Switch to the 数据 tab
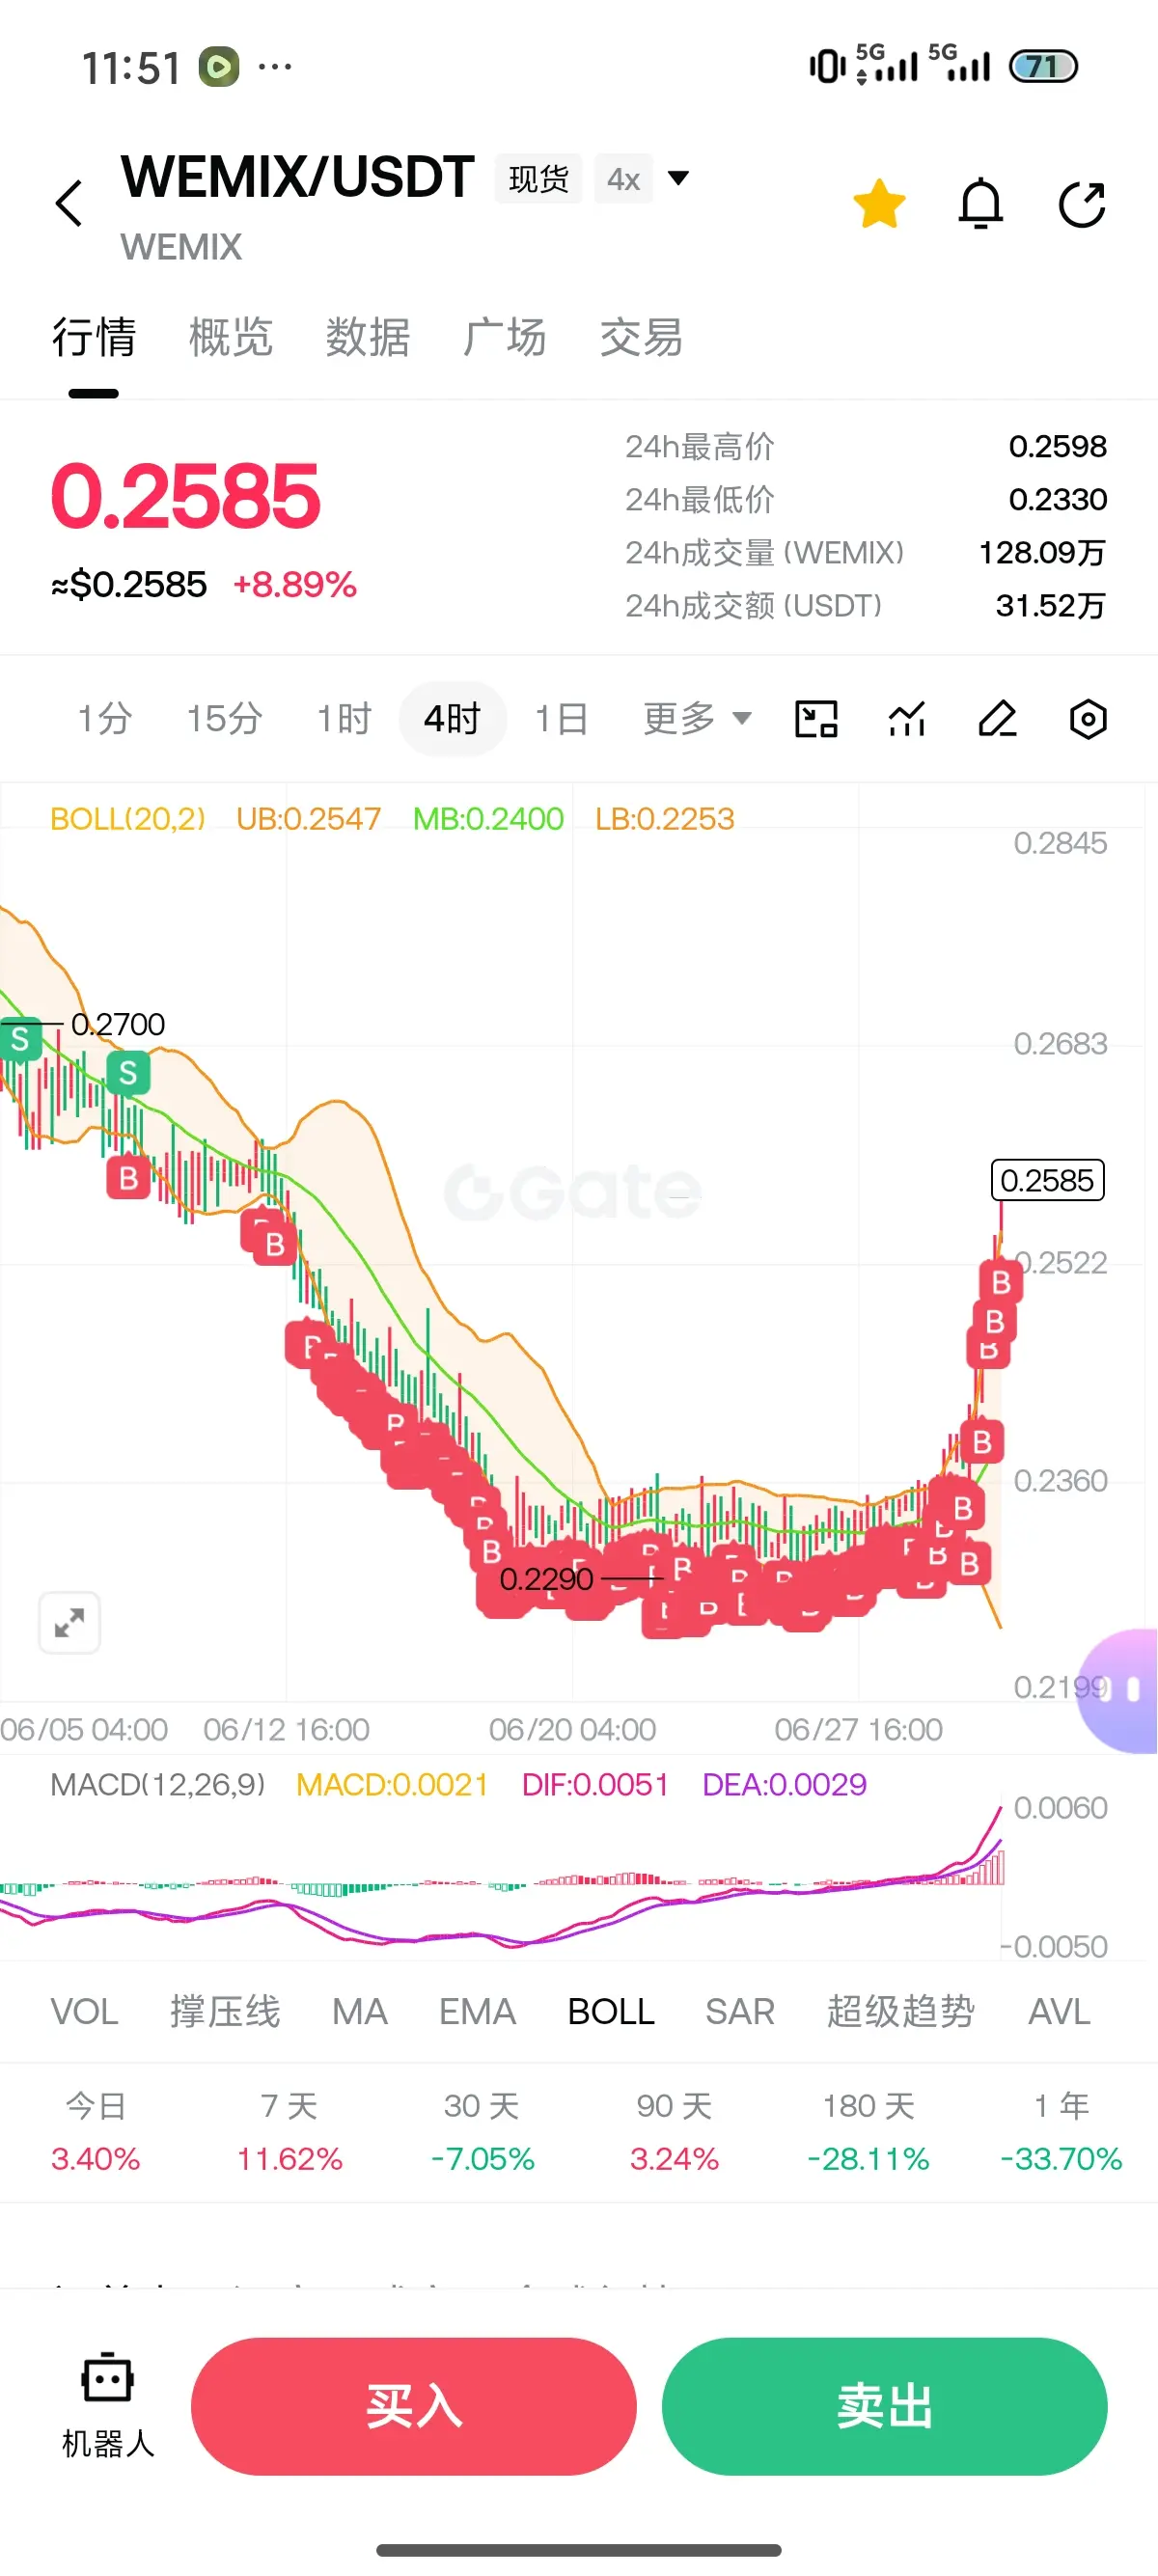 (367, 337)
